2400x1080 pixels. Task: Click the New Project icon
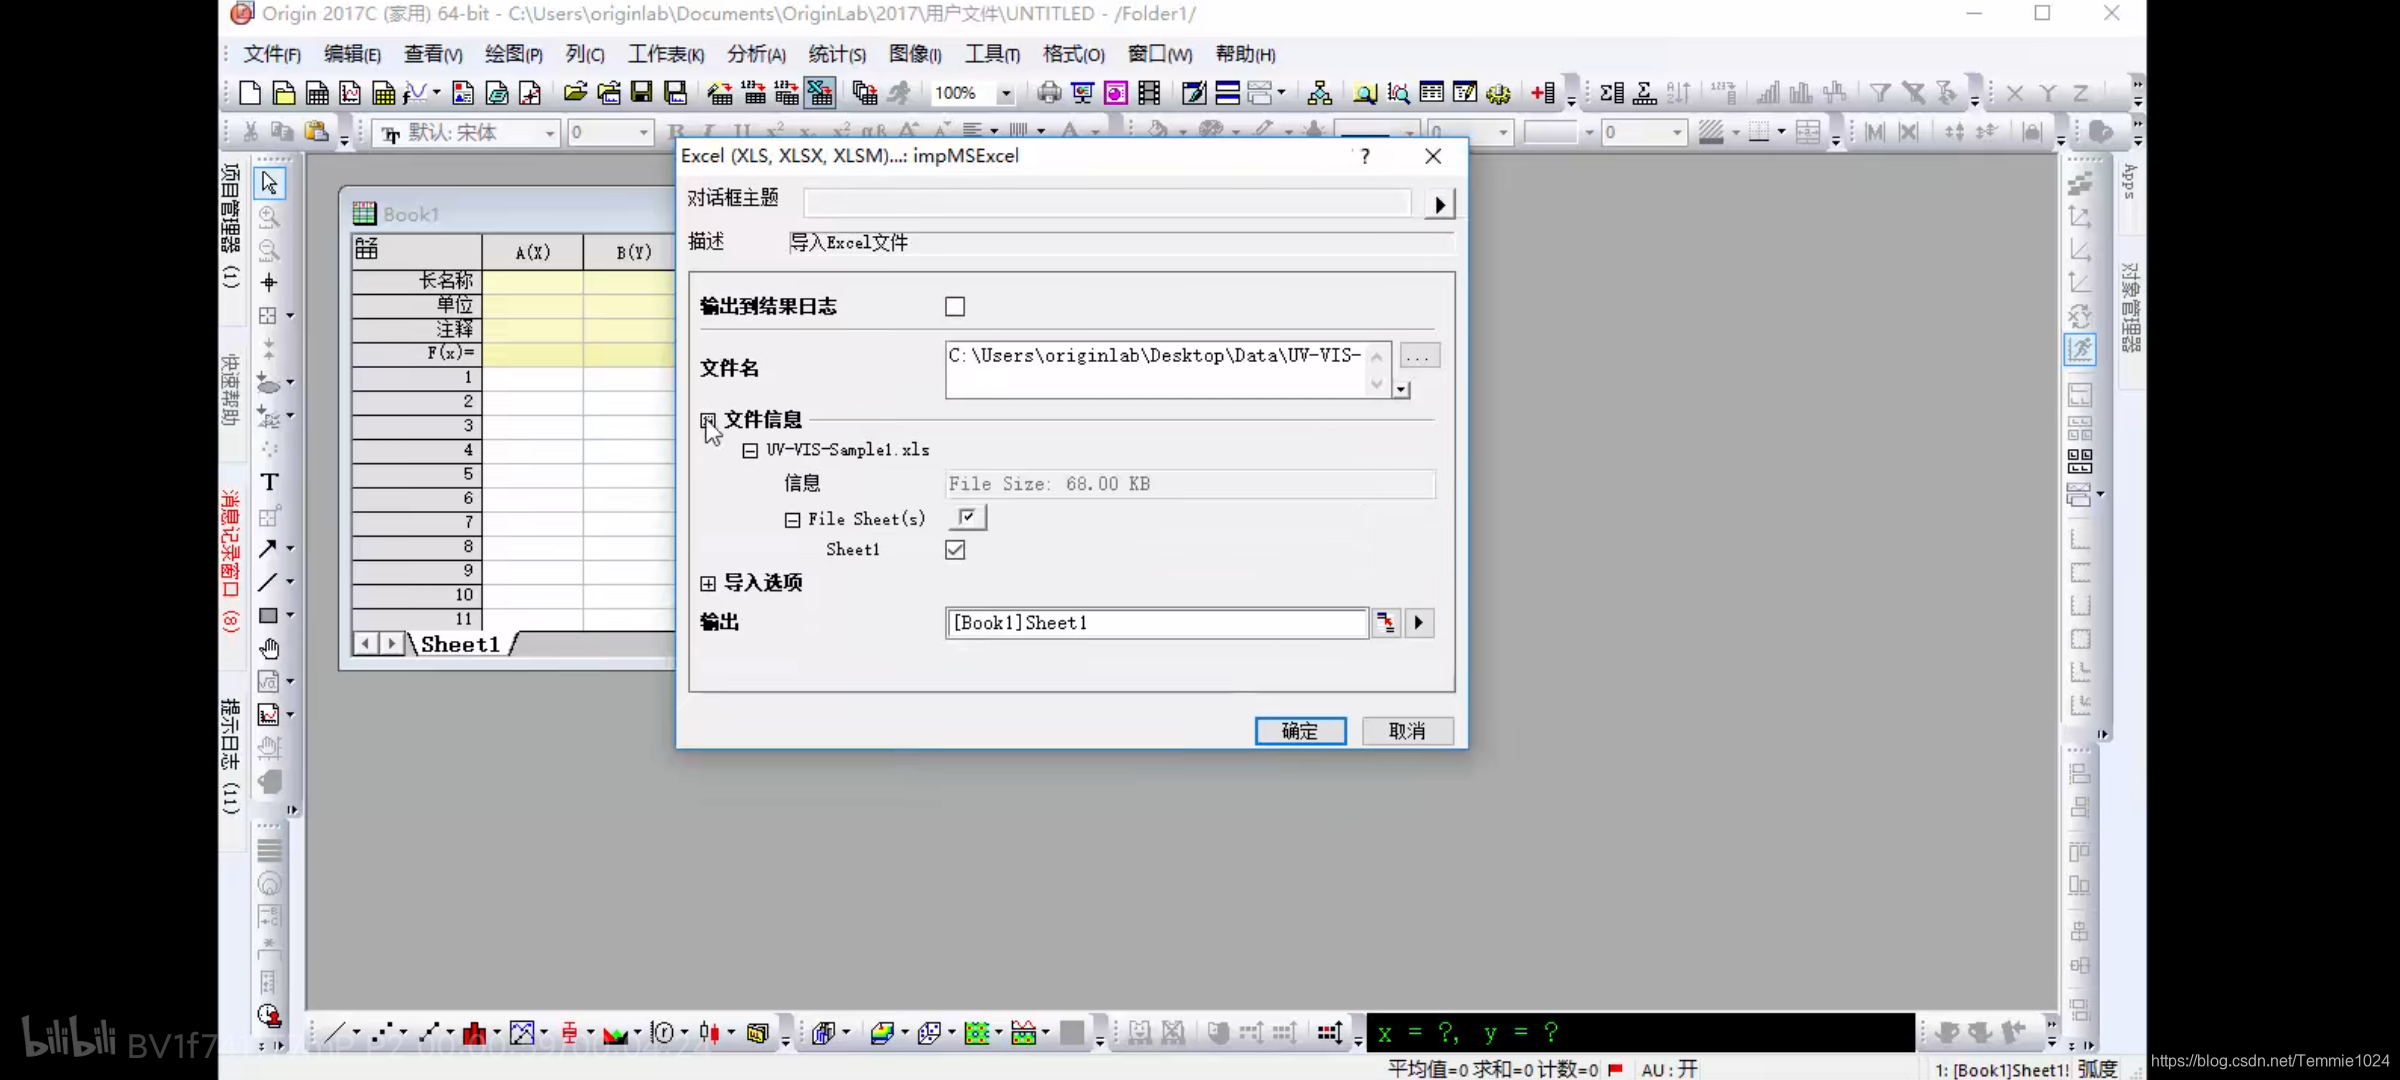coord(250,93)
